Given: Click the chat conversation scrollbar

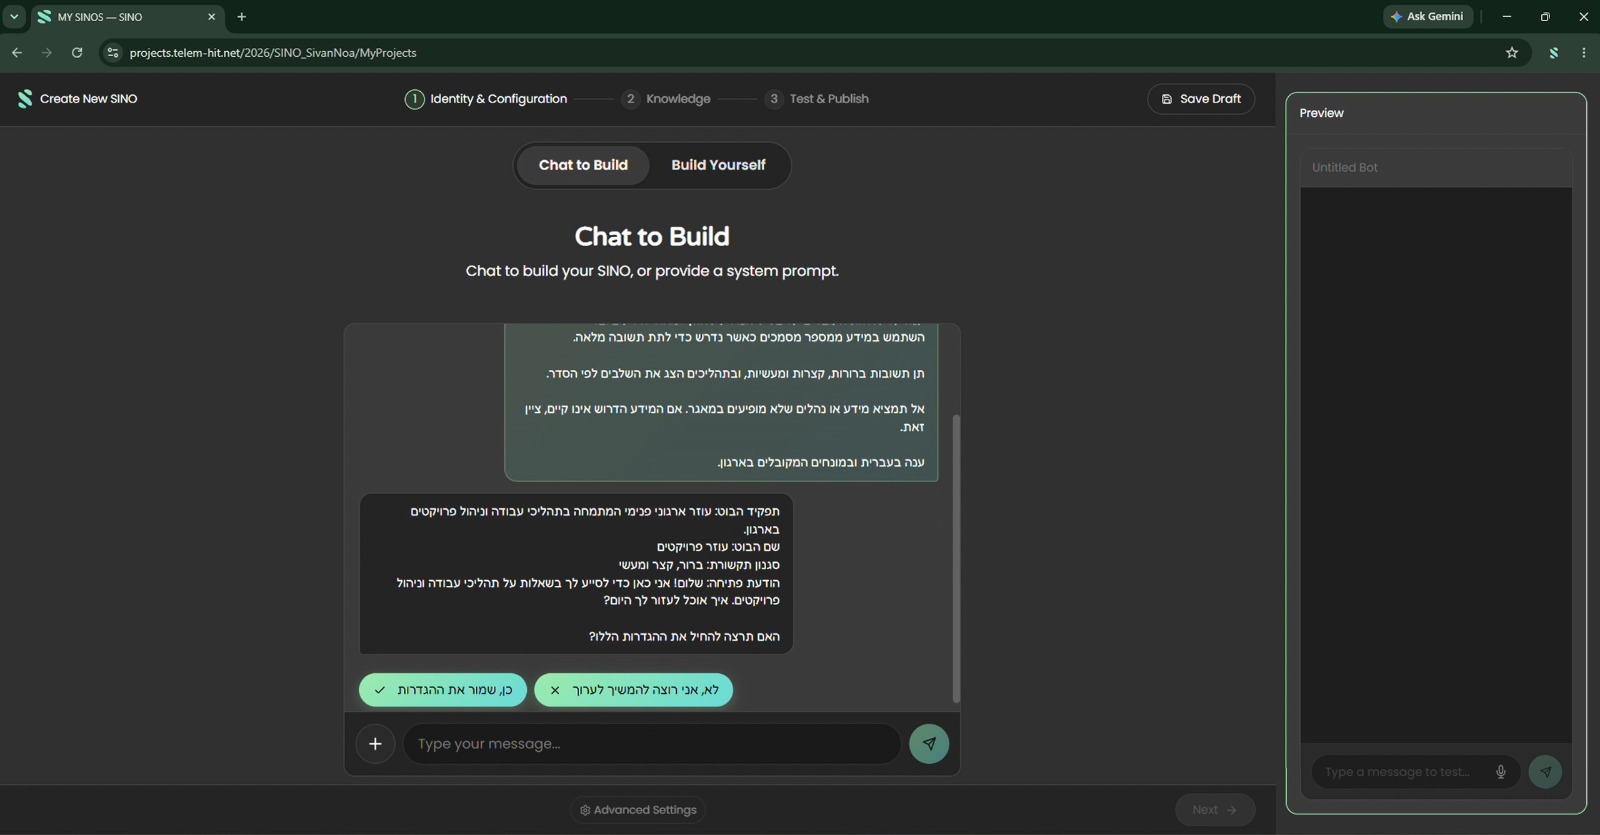Looking at the screenshot, I should coord(956,558).
